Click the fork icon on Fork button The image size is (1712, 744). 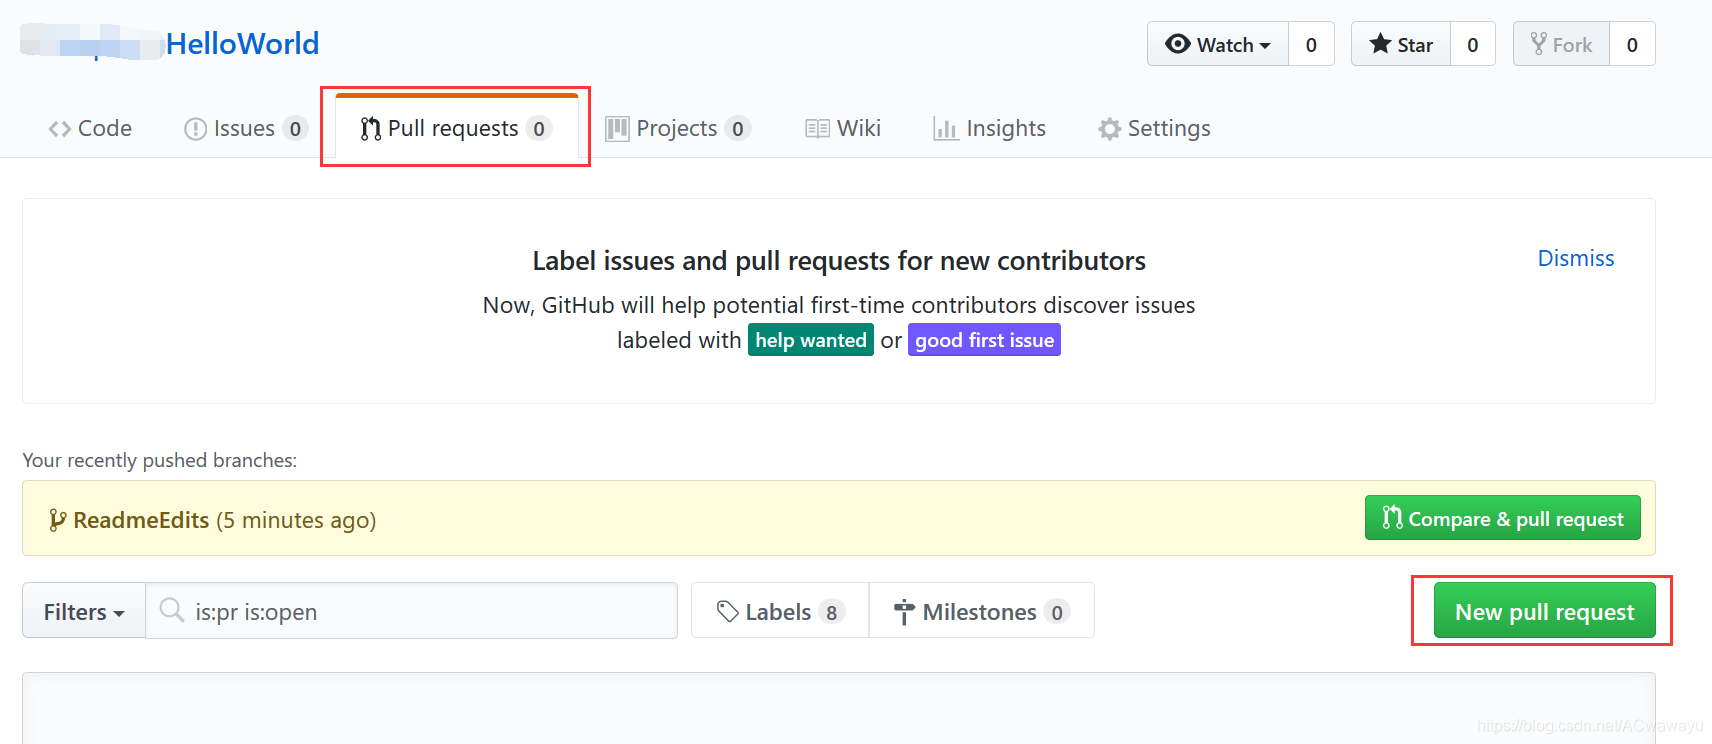(1539, 44)
